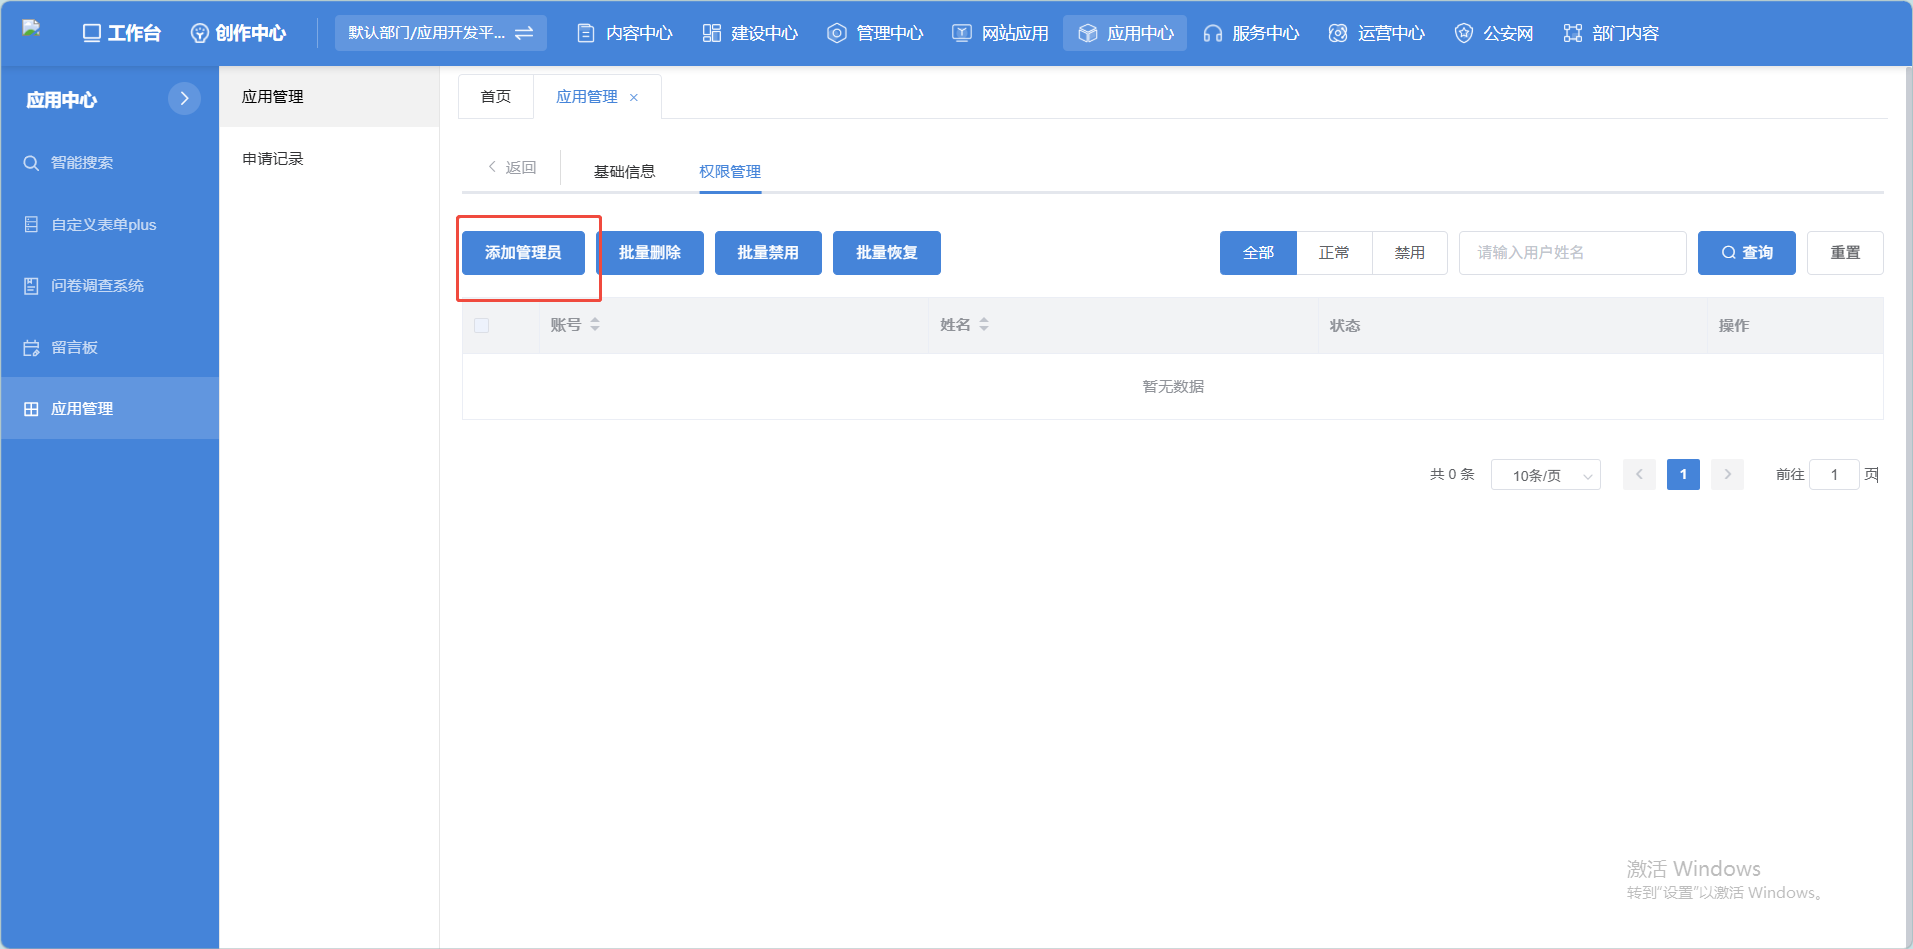Click the swap arrows icon beside department
Screen dimensions: 1913x949
click(x=524, y=33)
